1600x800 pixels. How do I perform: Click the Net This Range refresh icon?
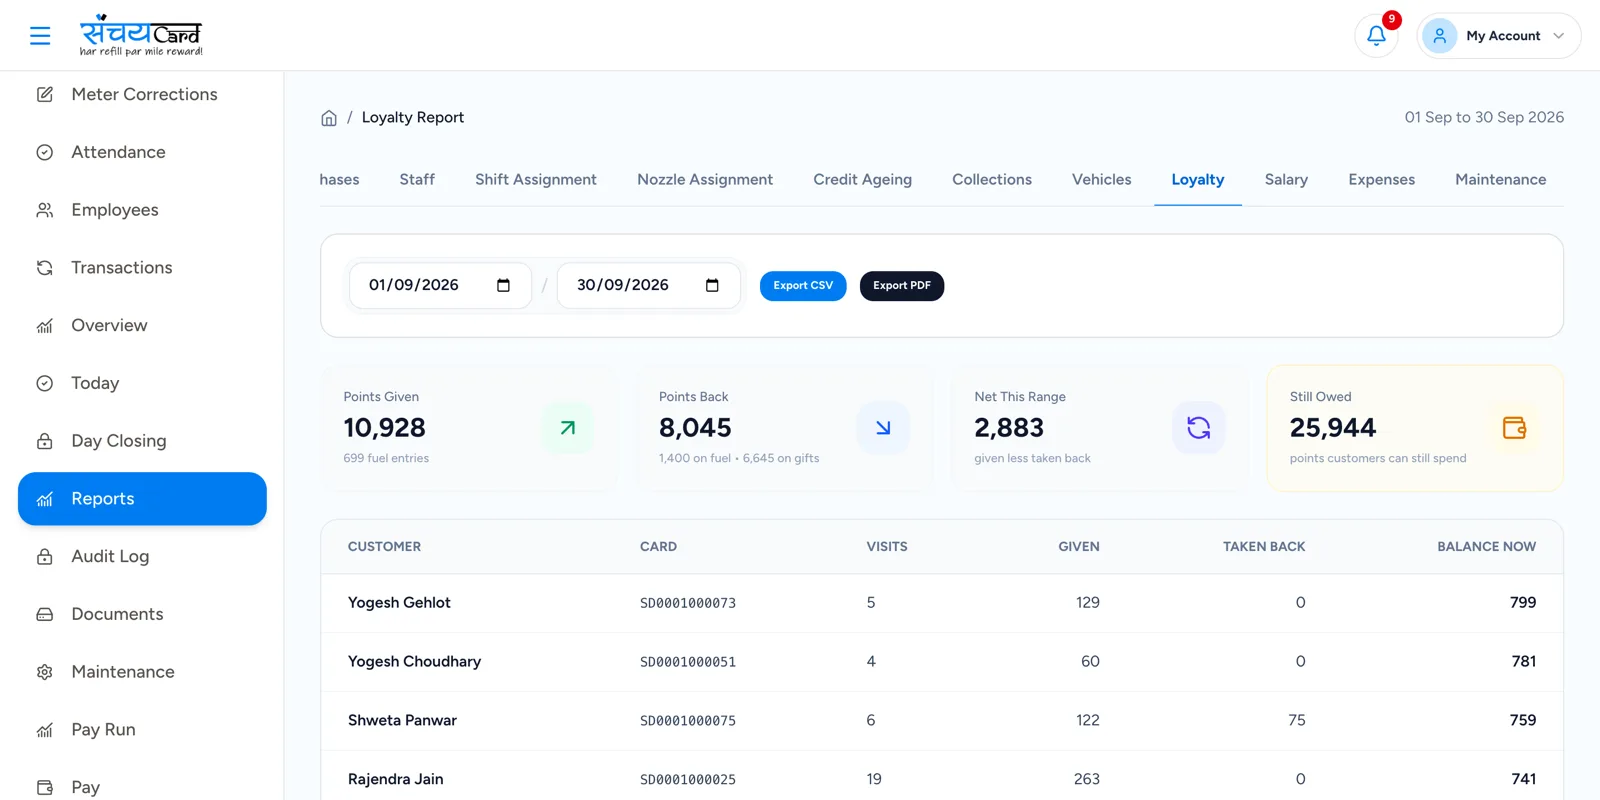(1198, 428)
